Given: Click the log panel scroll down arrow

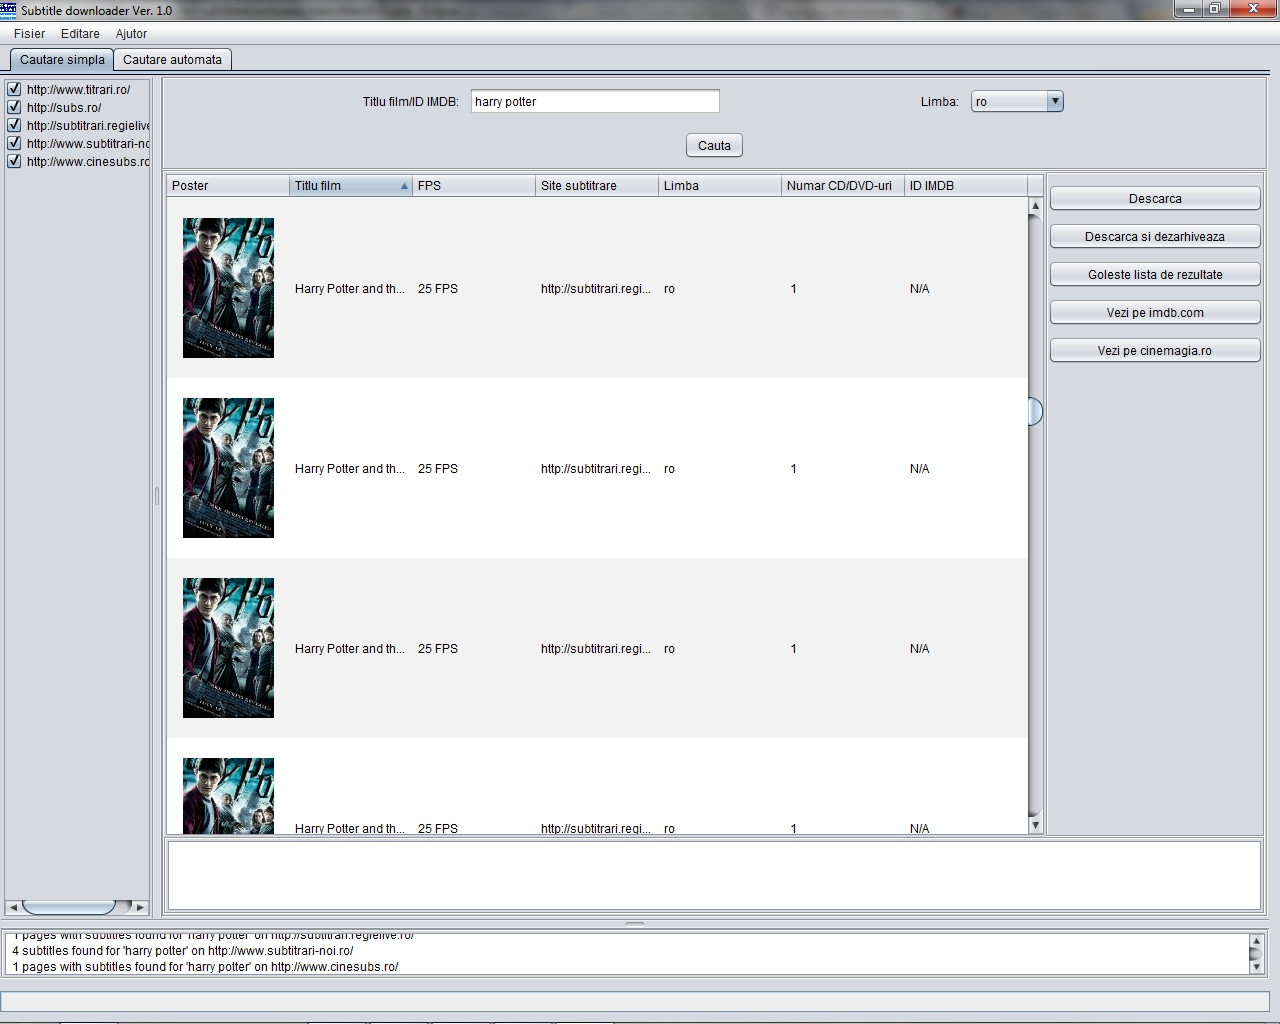Looking at the screenshot, I should click(x=1256, y=967).
